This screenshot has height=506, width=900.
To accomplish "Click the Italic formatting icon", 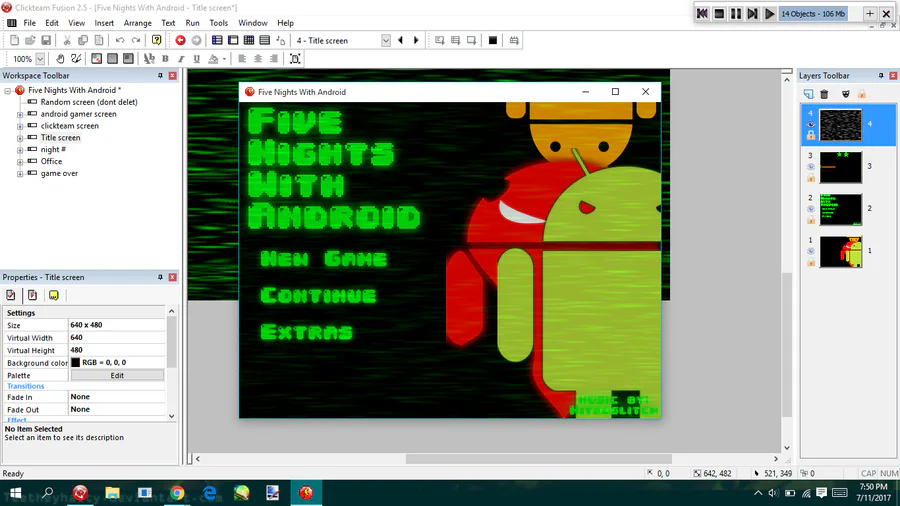I will point(181,59).
